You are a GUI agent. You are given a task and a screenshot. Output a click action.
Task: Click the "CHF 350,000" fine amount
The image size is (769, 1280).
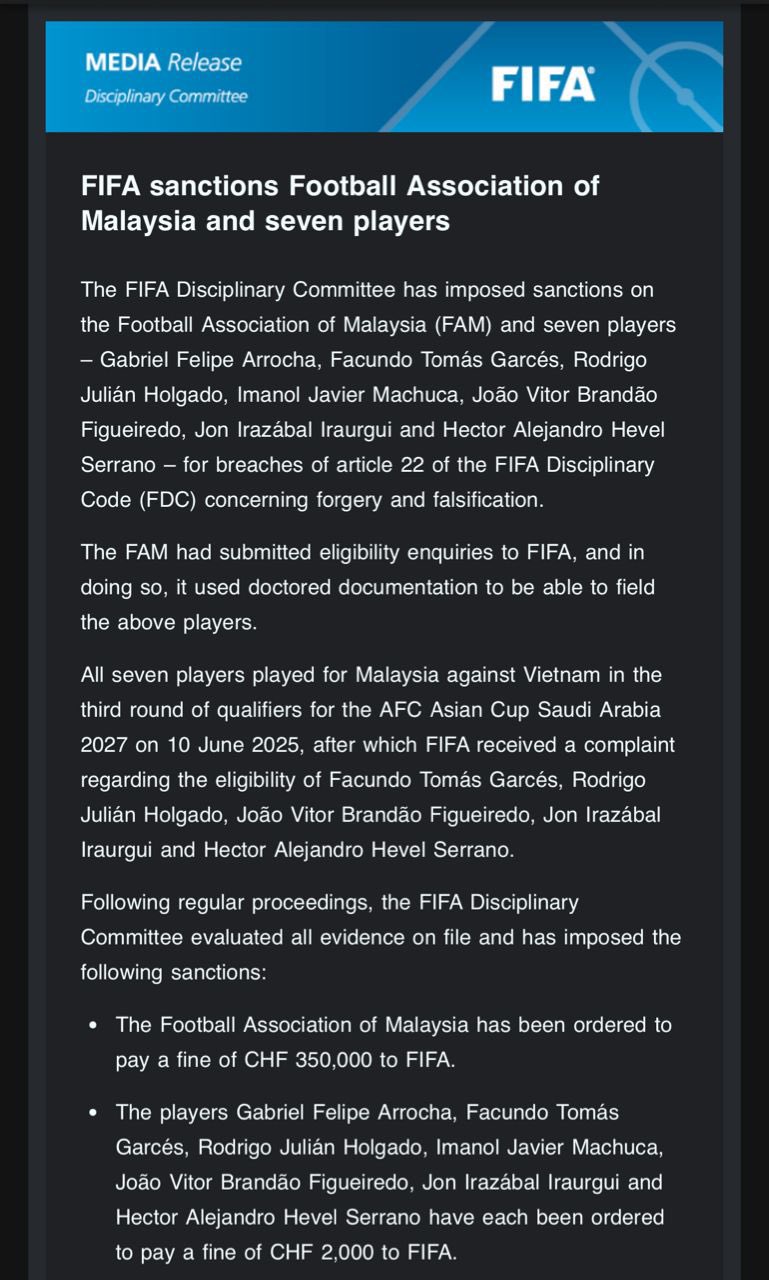[309, 1060]
